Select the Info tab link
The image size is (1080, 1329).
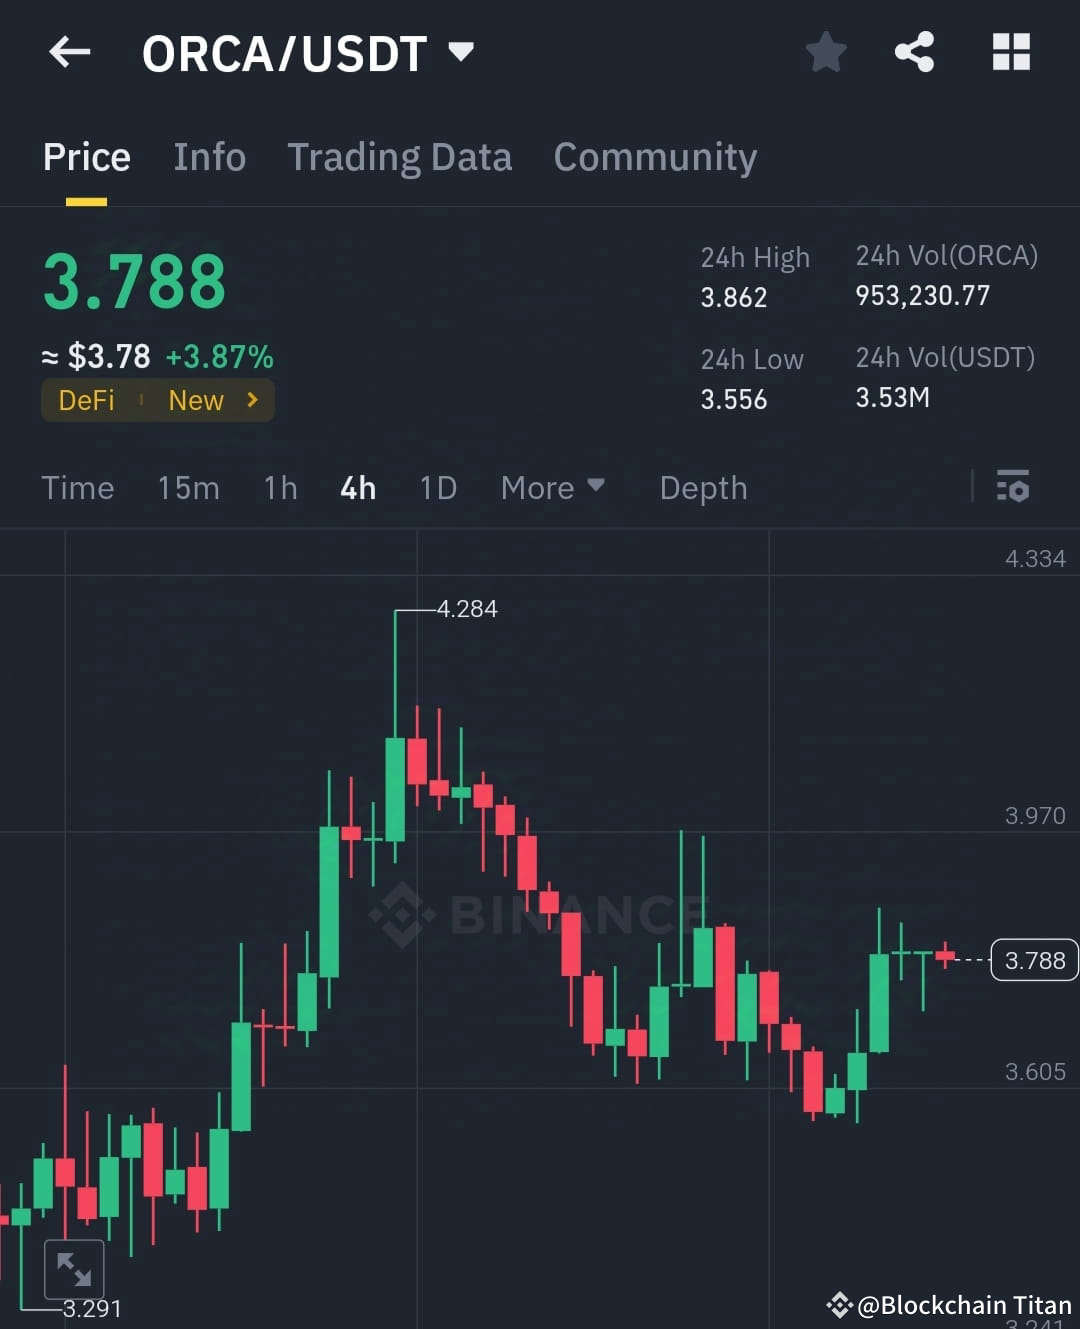(x=210, y=158)
